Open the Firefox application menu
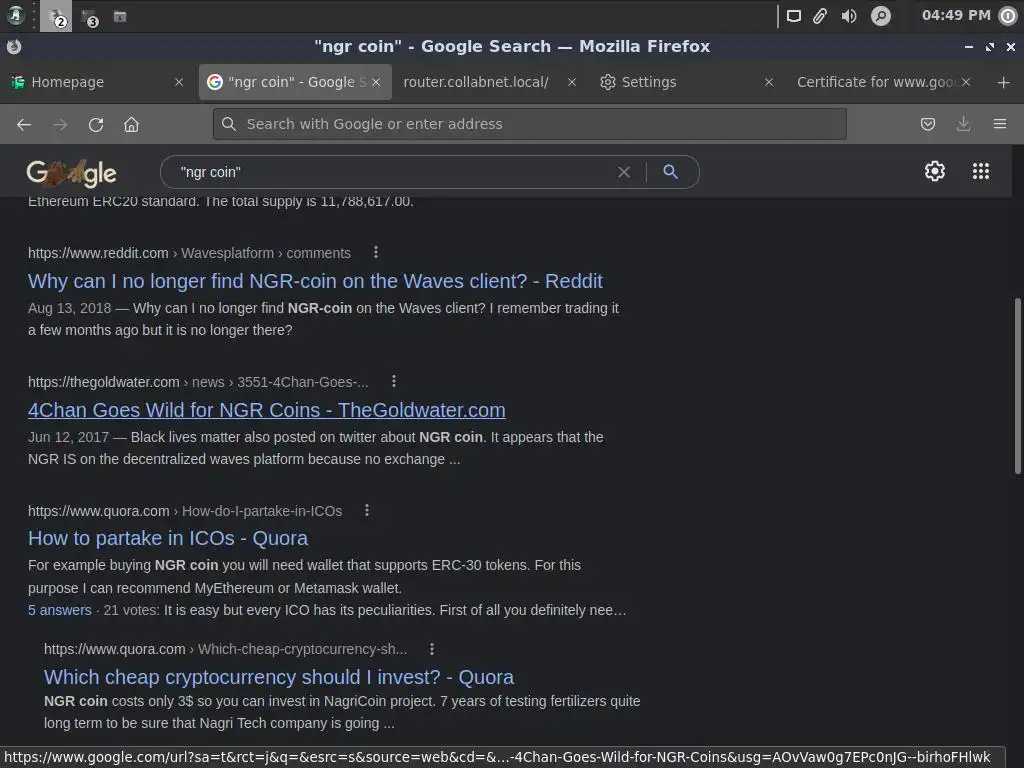Image resolution: width=1024 pixels, height=768 pixels. (x=999, y=124)
